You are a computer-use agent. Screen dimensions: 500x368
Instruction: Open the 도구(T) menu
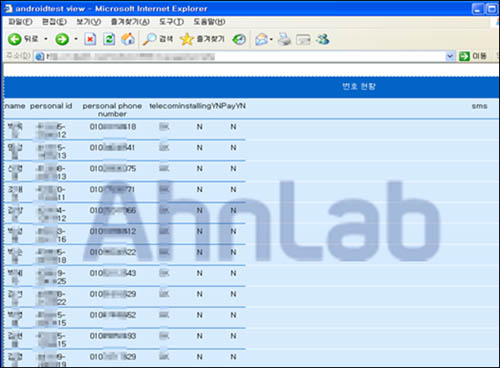pyautogui.click(x=171, y=22)
